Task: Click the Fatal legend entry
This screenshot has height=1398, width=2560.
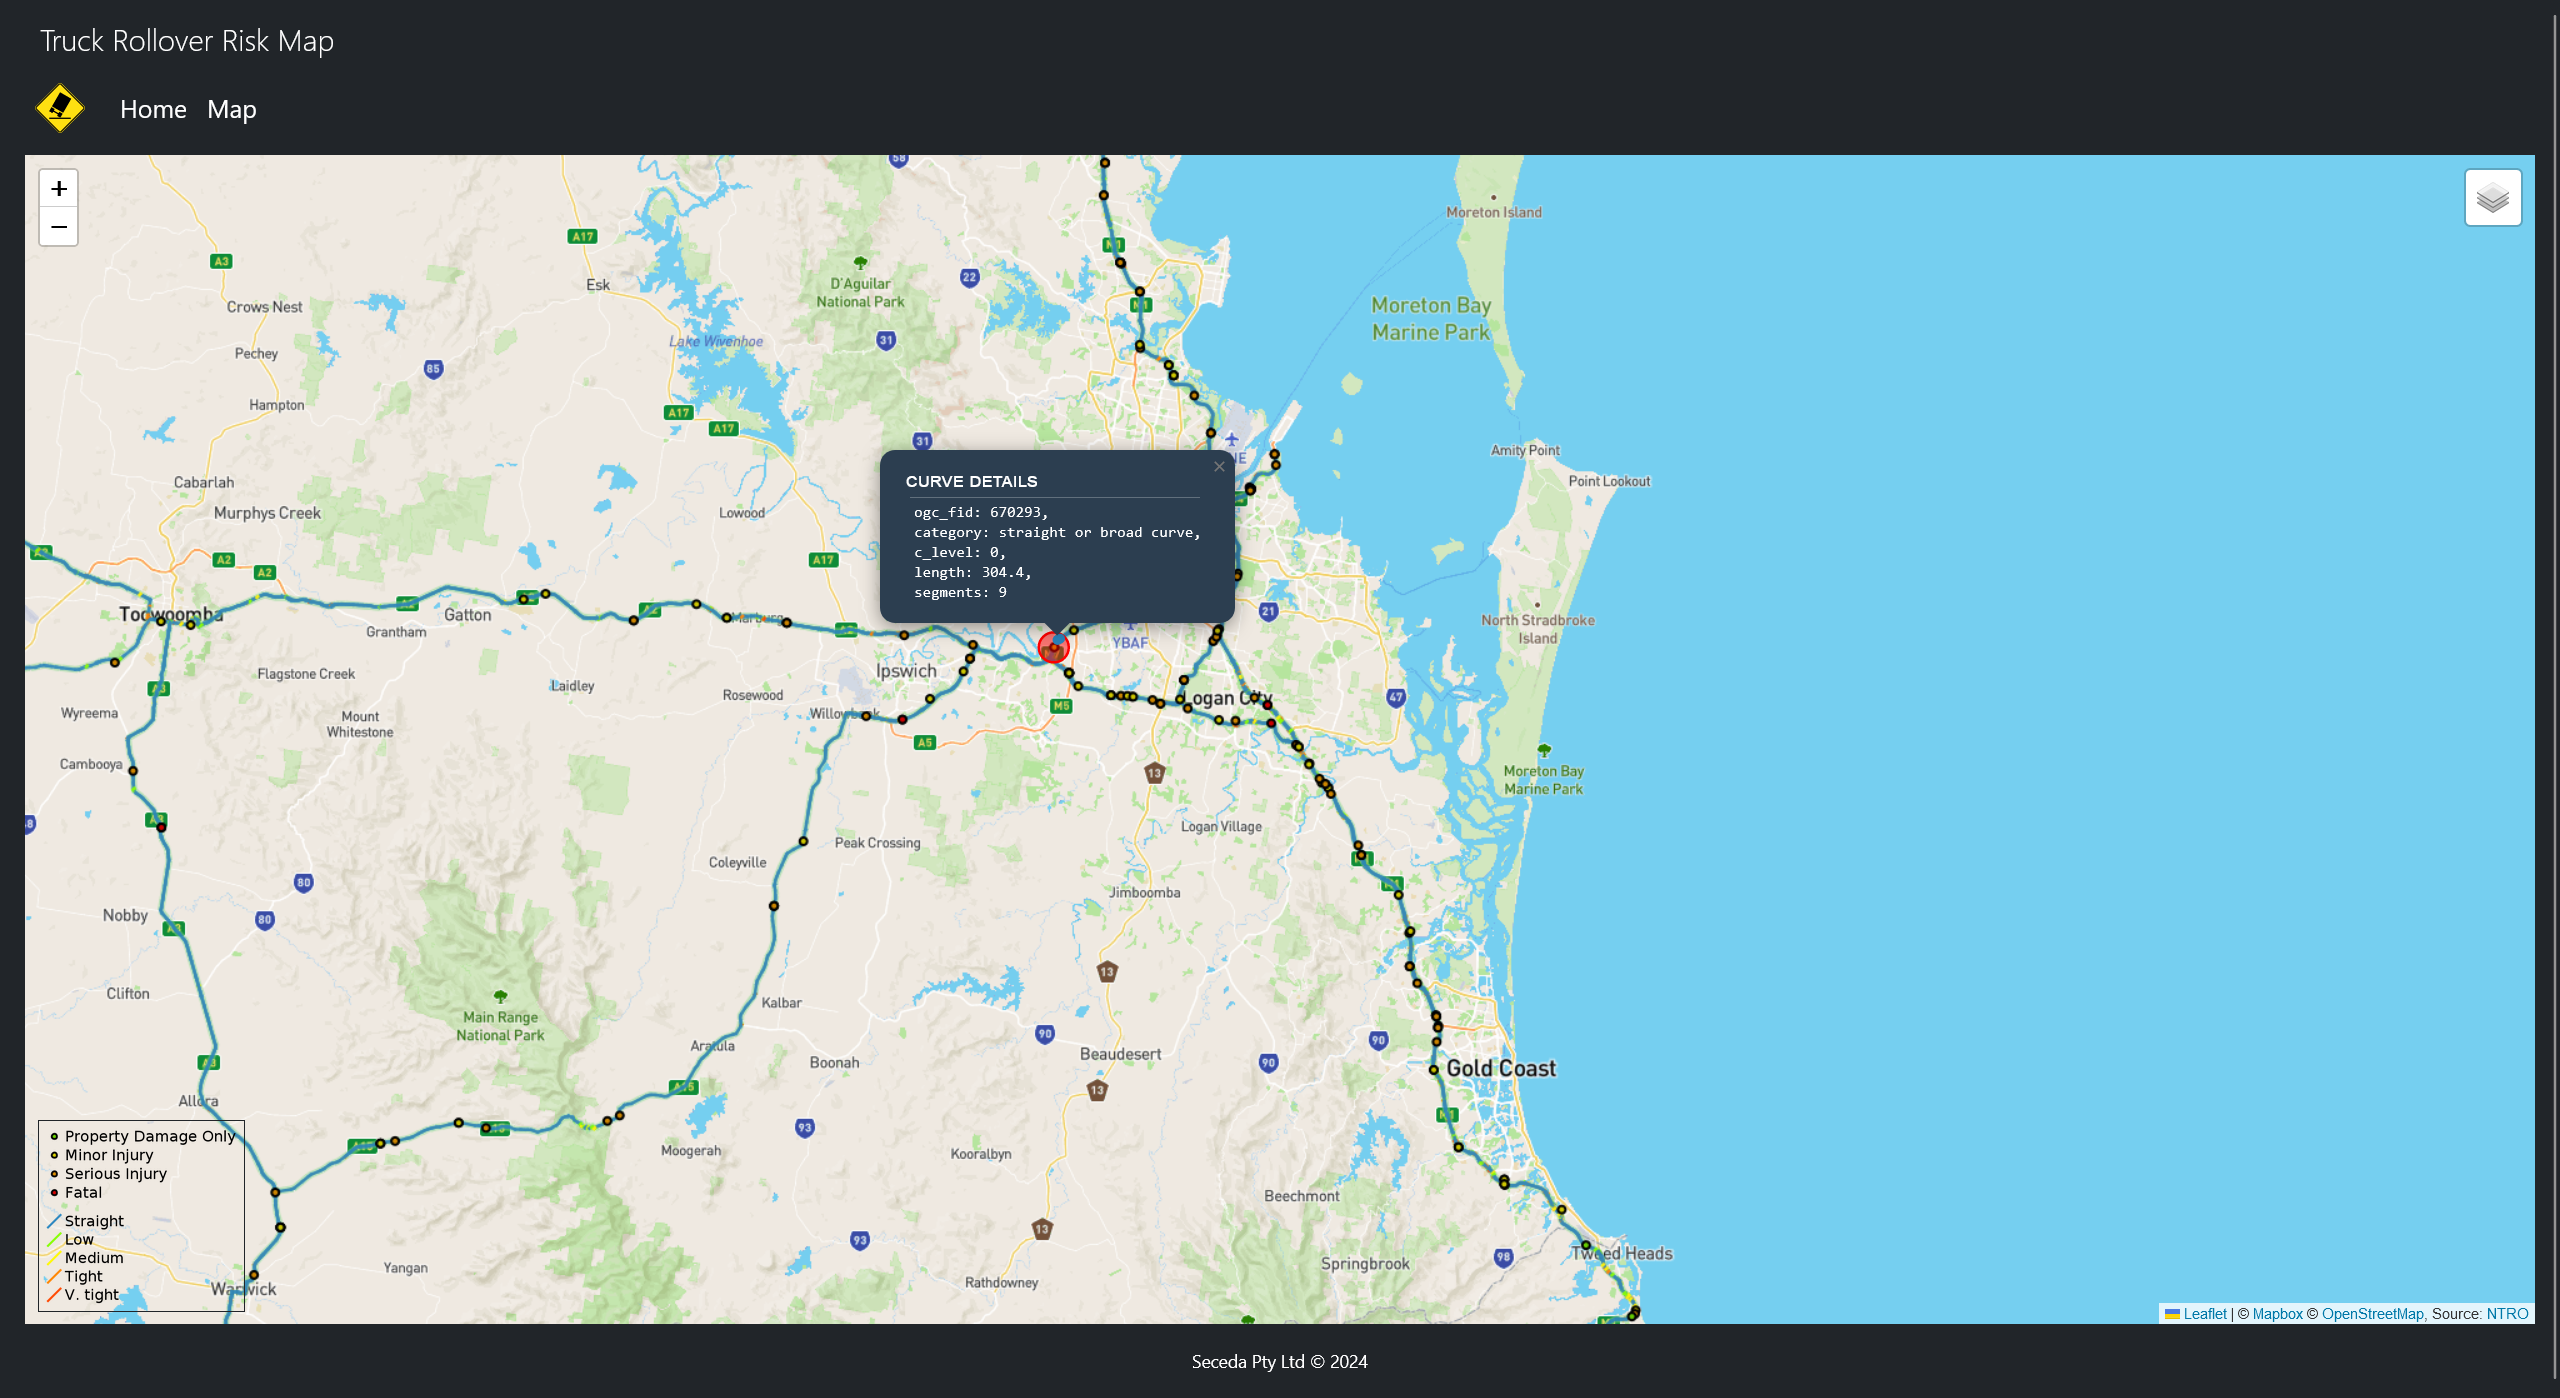Action: click(83, 1192)
